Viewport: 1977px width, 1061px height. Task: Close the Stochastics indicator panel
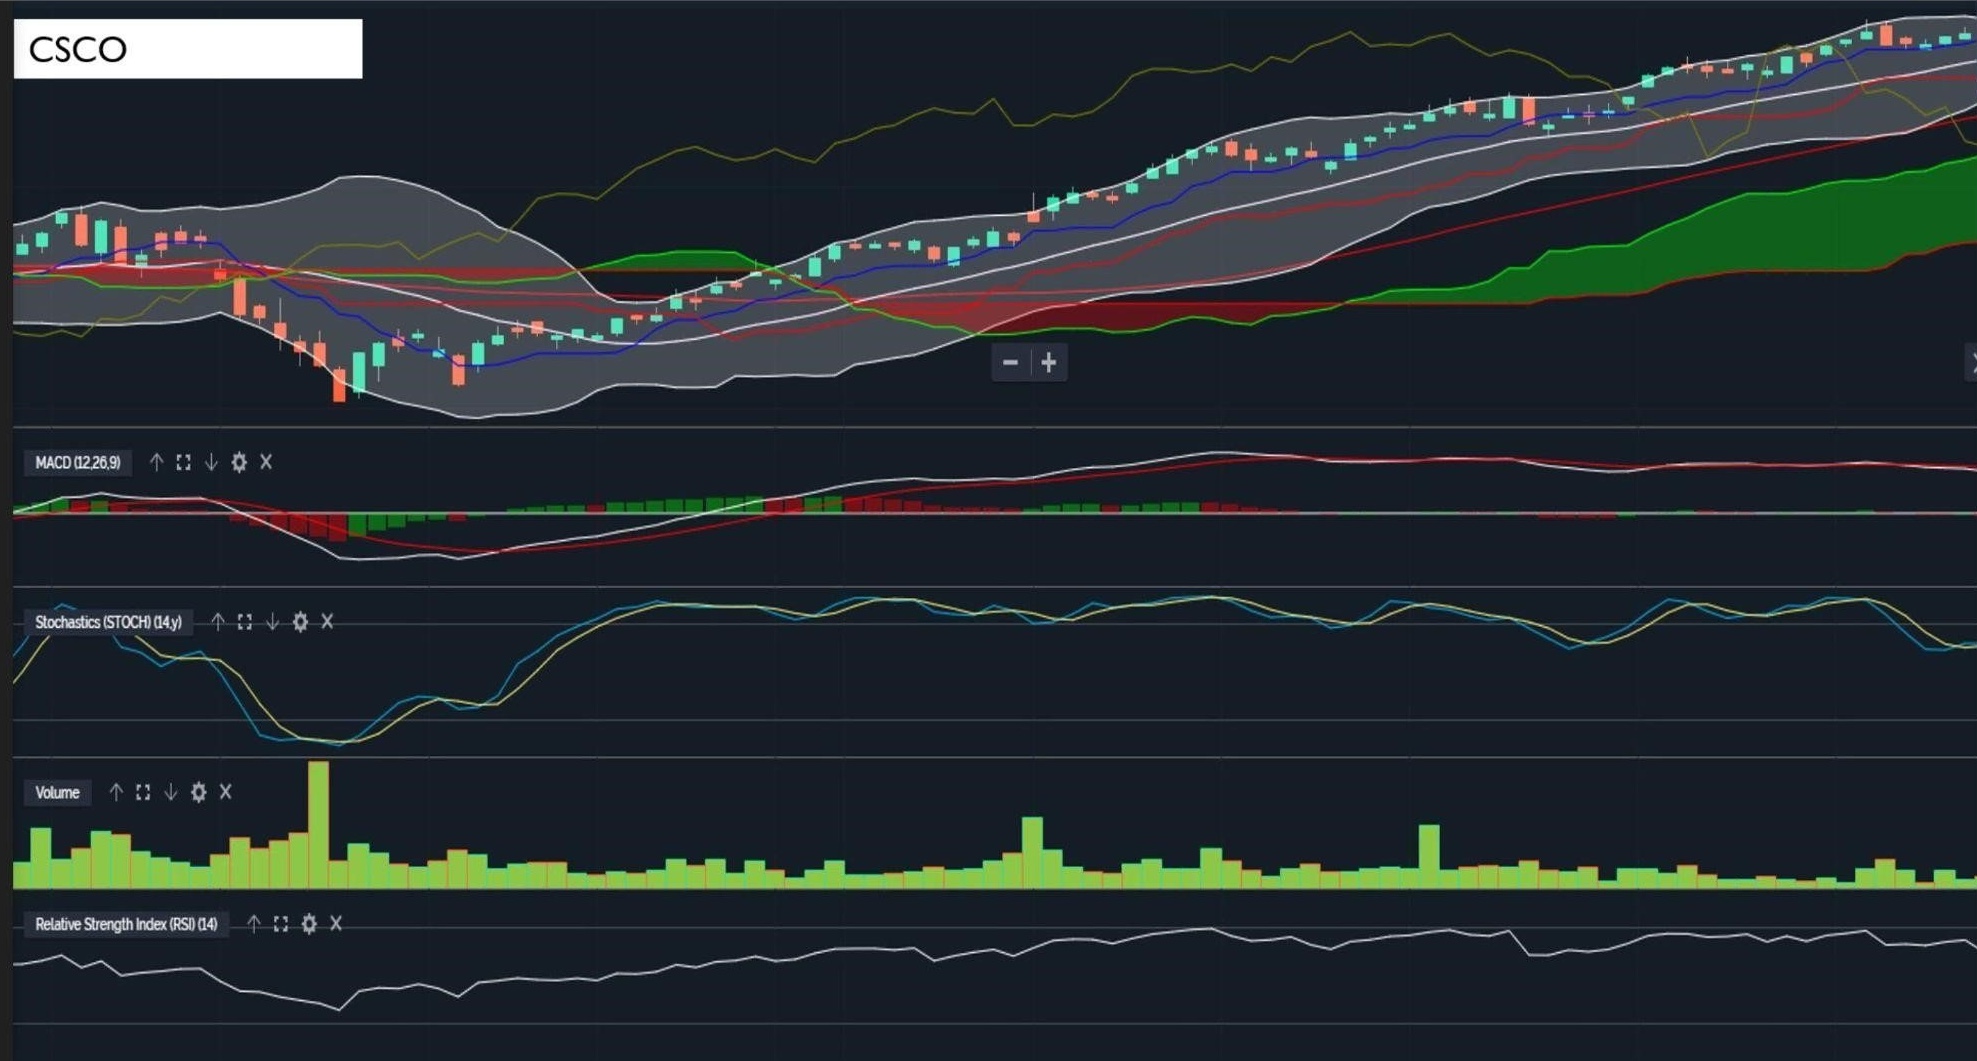click(327, 622)
